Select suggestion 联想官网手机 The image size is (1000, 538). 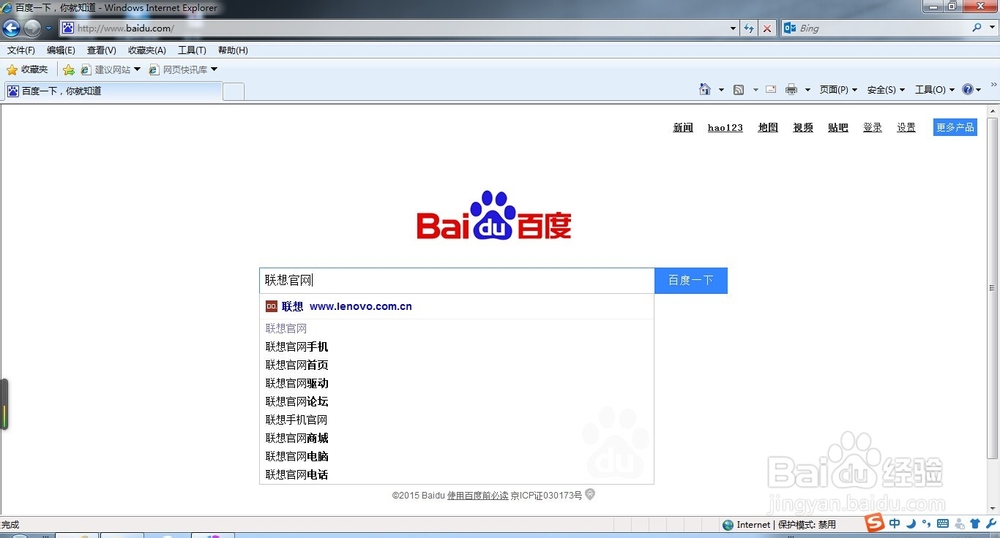pos(457,347)
